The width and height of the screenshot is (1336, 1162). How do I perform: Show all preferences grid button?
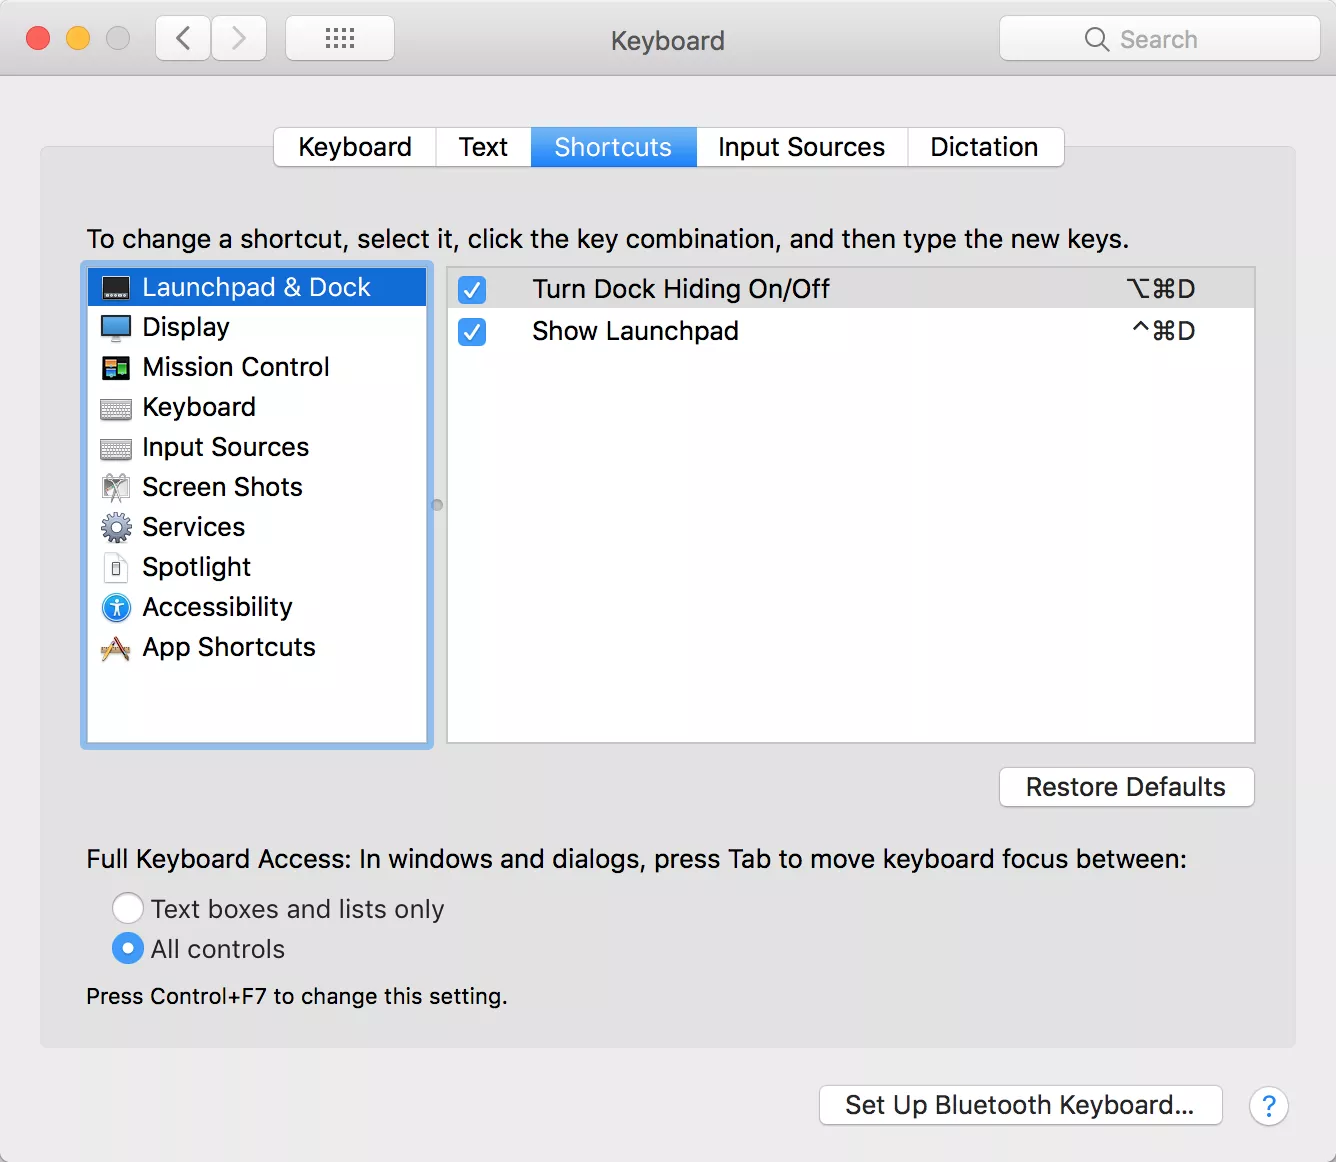point(340,39)
